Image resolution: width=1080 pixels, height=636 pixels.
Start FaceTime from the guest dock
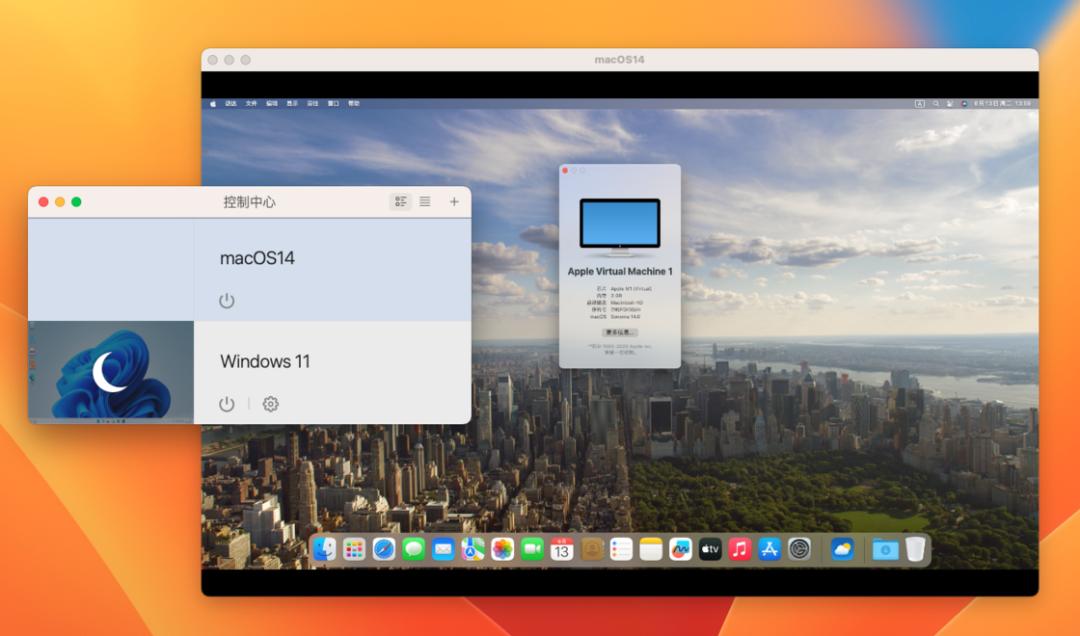(532, 549)
